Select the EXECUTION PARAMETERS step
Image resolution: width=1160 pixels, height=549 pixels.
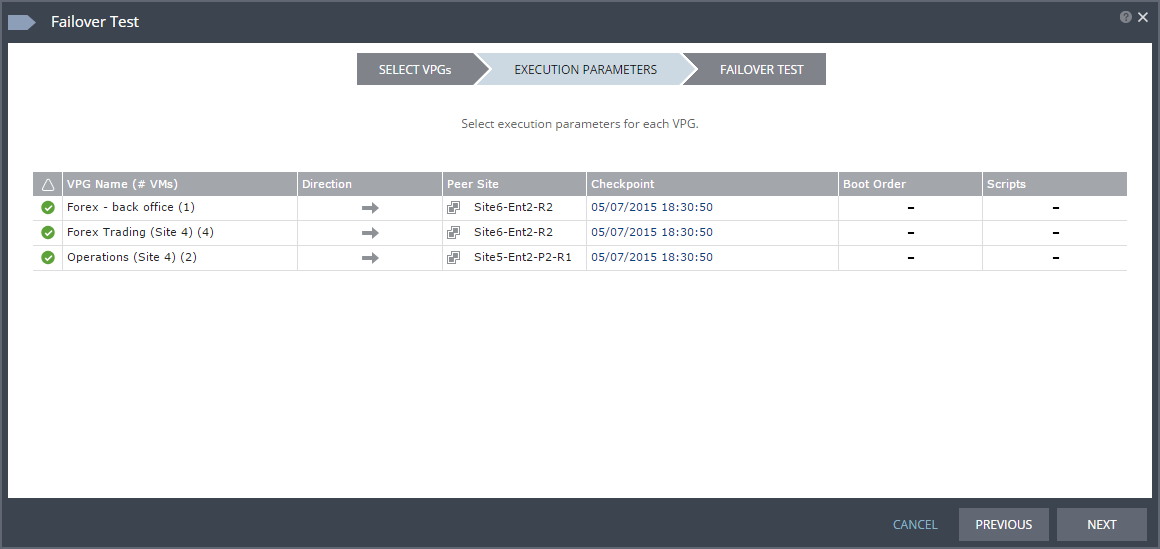click(585, 70)
